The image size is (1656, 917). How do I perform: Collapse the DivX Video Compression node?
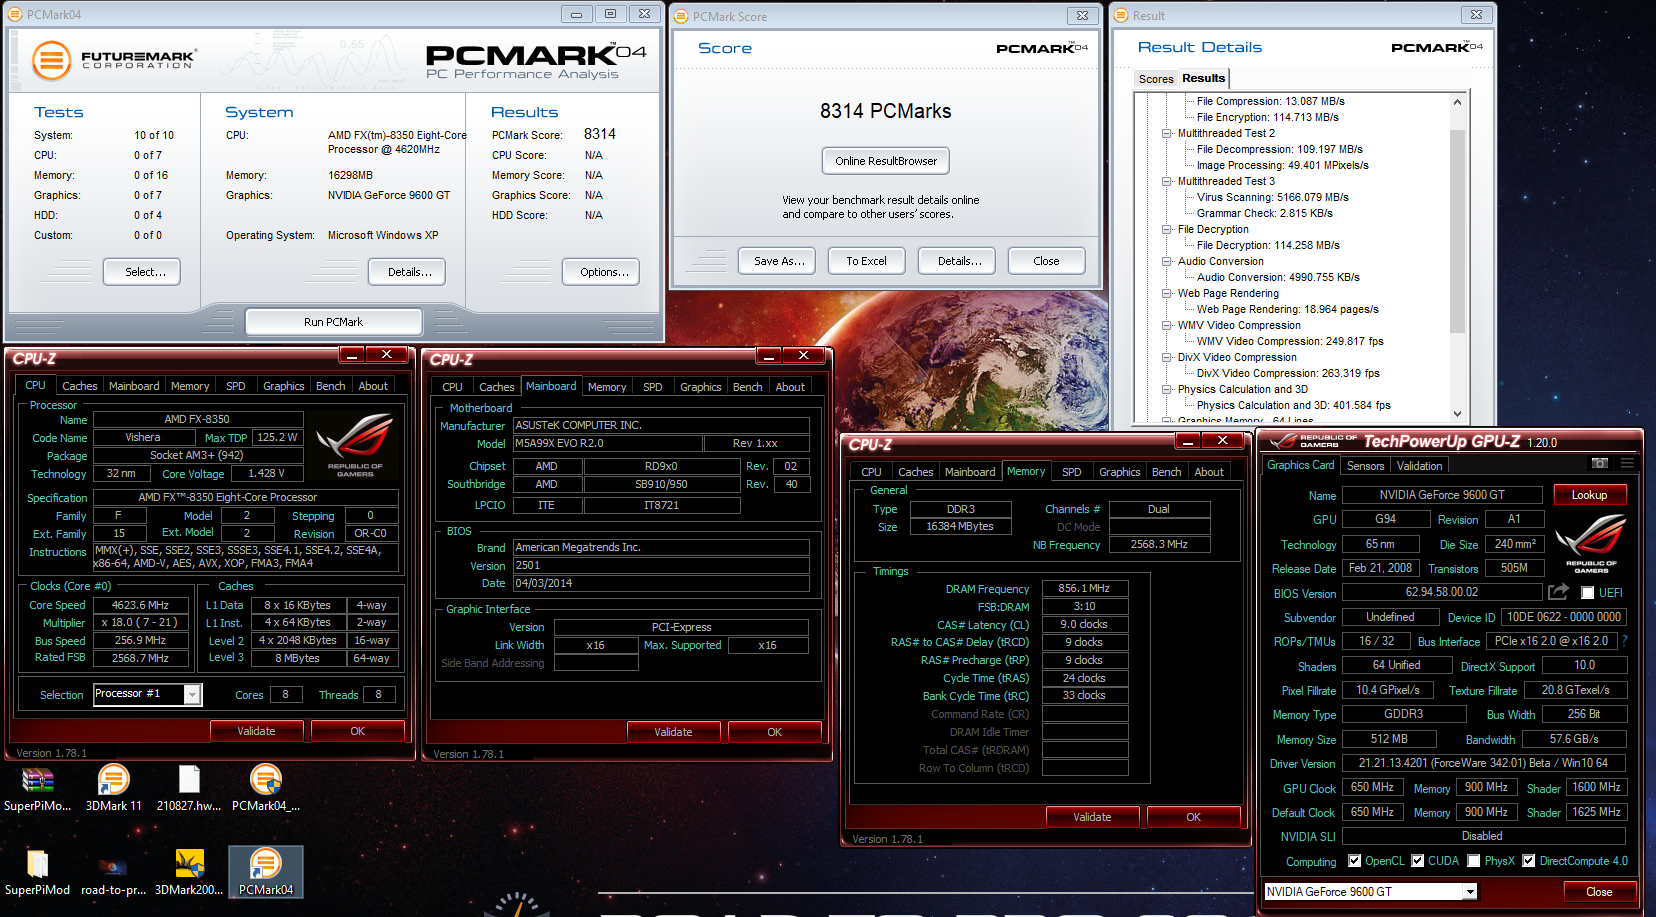coord(1167,357)
